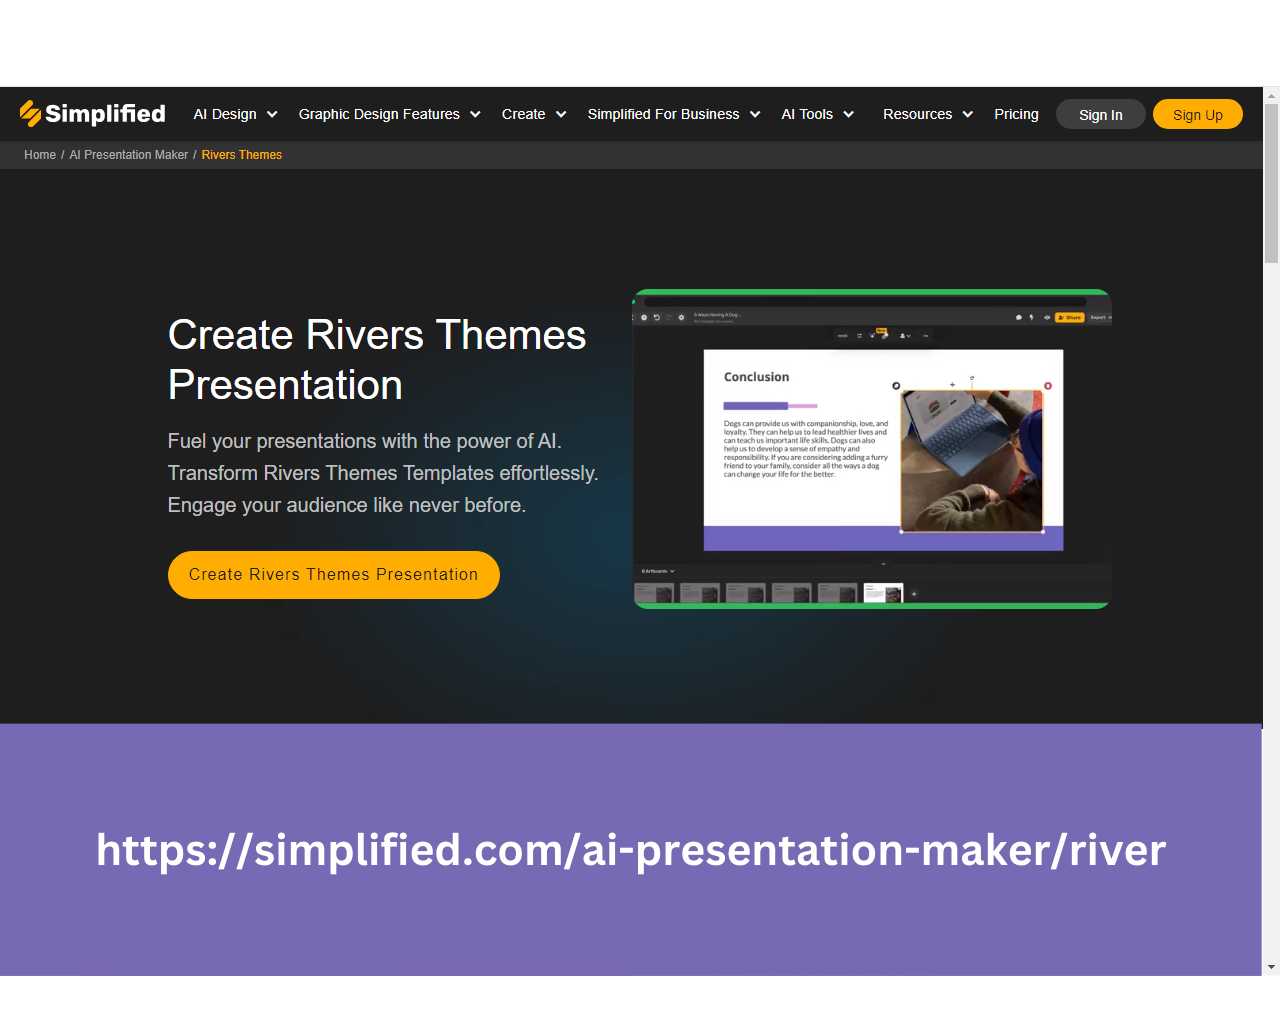Click the Conclusion slide preview image
This screenshot has height=1024, width=1280.
click(x=882, y=449)
